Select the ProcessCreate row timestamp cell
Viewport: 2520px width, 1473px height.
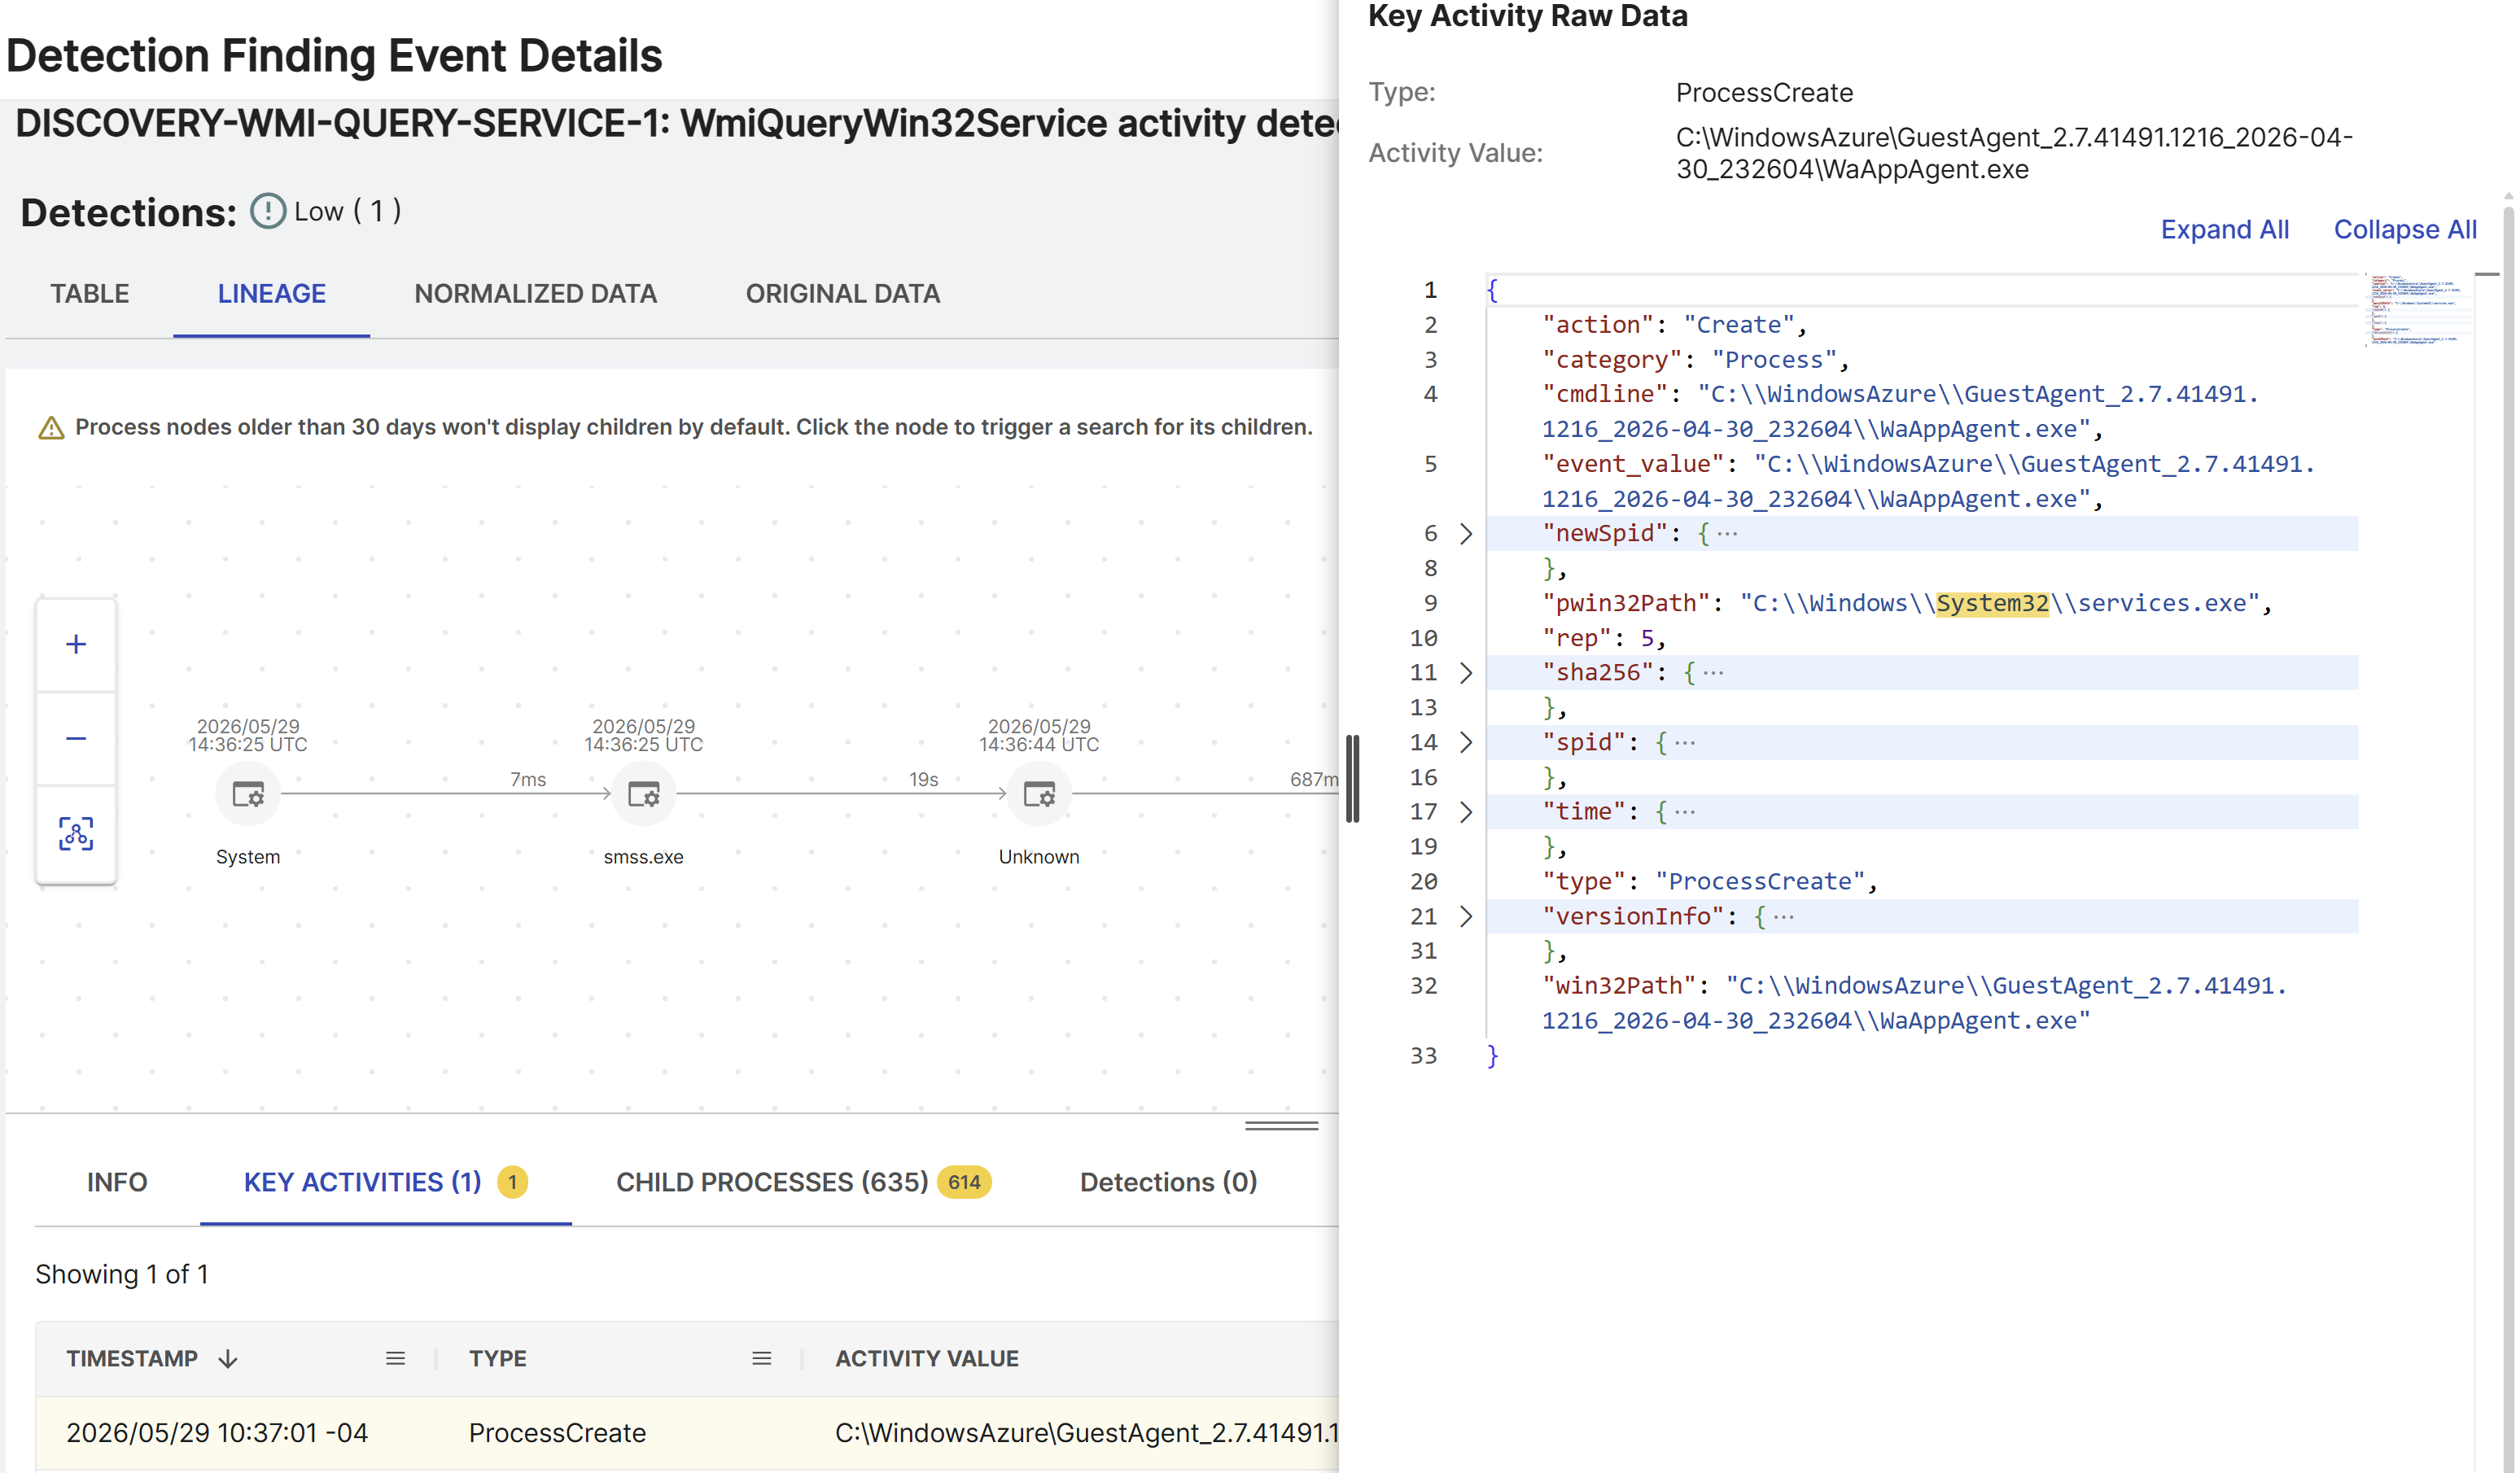click(217, 1432)
